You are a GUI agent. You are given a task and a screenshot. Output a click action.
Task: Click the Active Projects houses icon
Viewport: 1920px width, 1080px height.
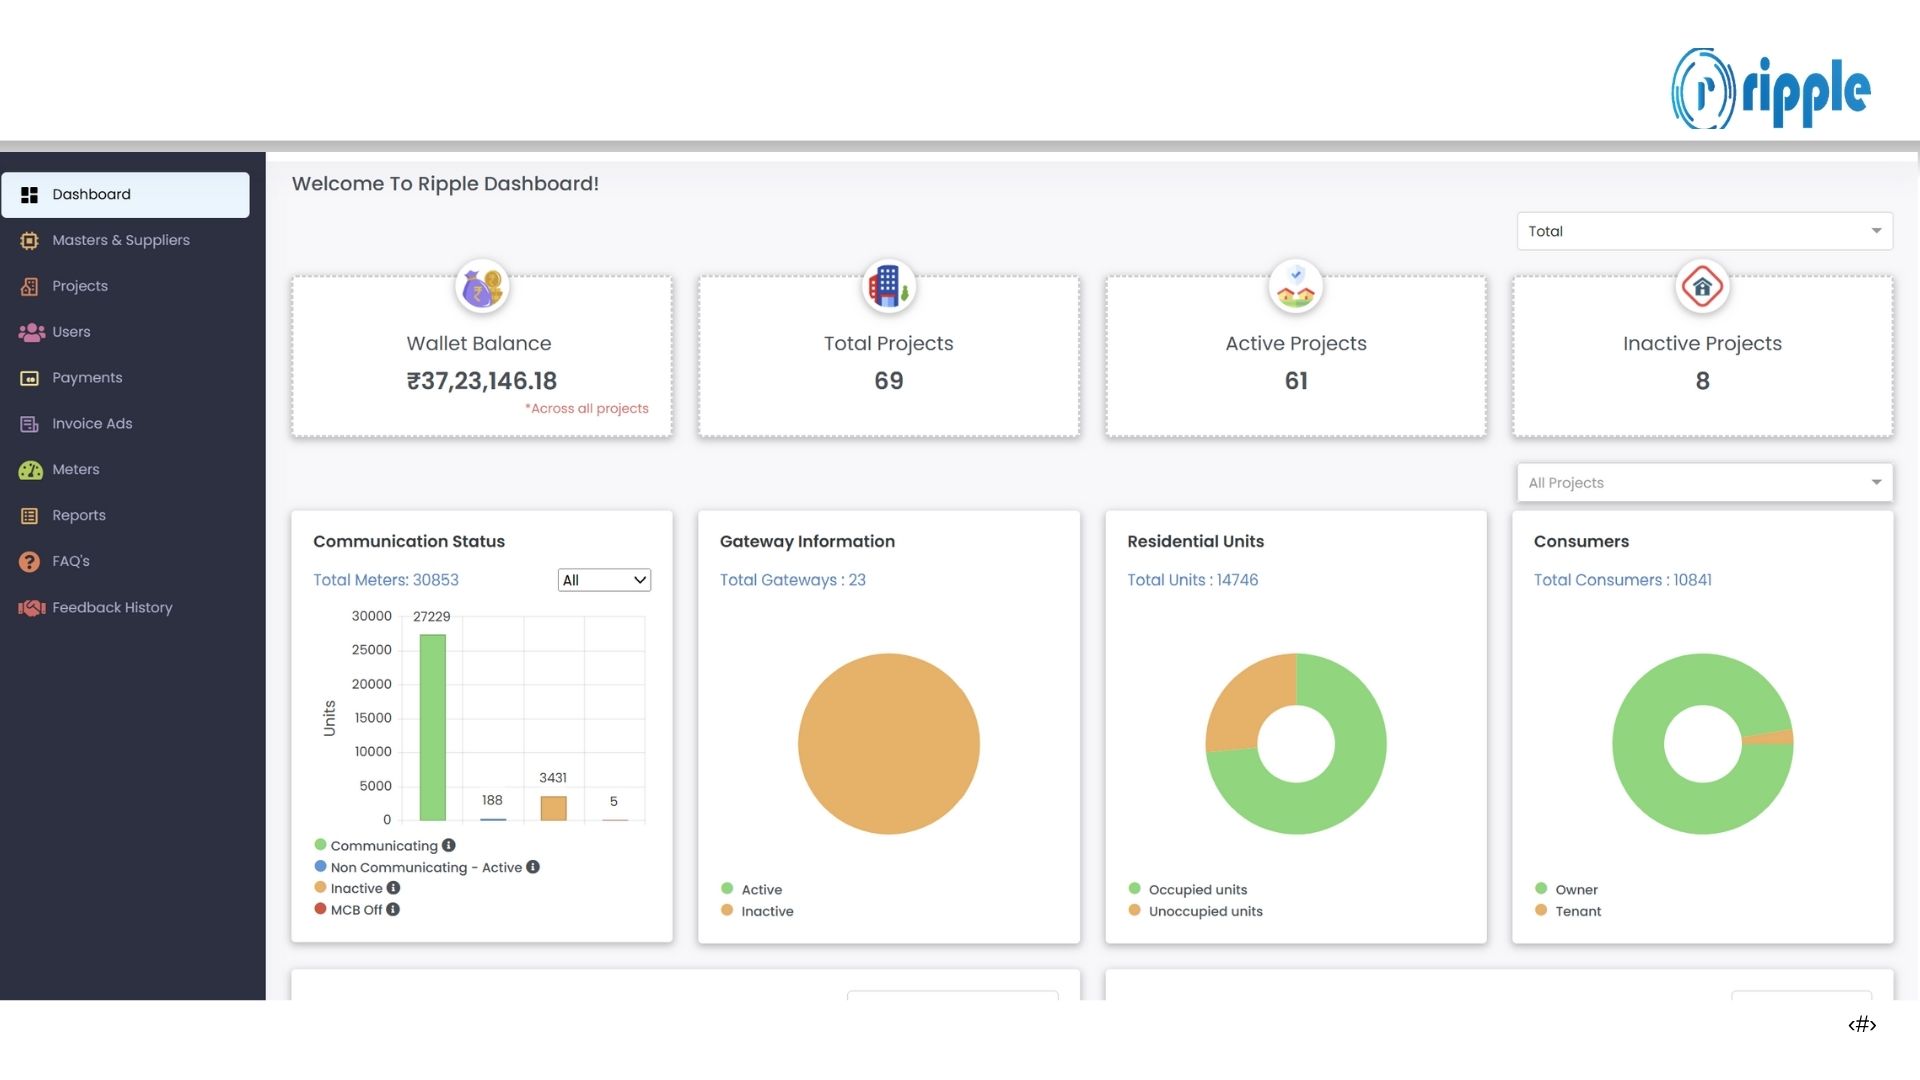(x=1295, y=287)
